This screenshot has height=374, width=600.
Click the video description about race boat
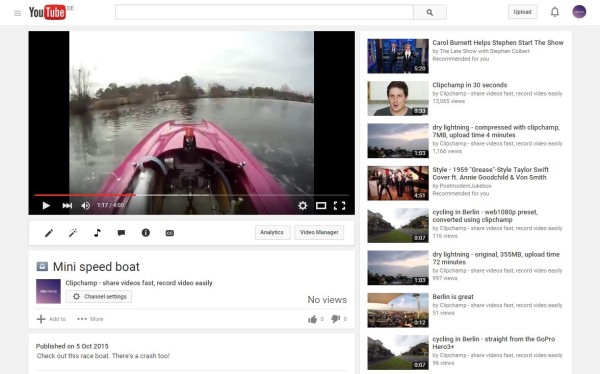[x=103, y=356]
